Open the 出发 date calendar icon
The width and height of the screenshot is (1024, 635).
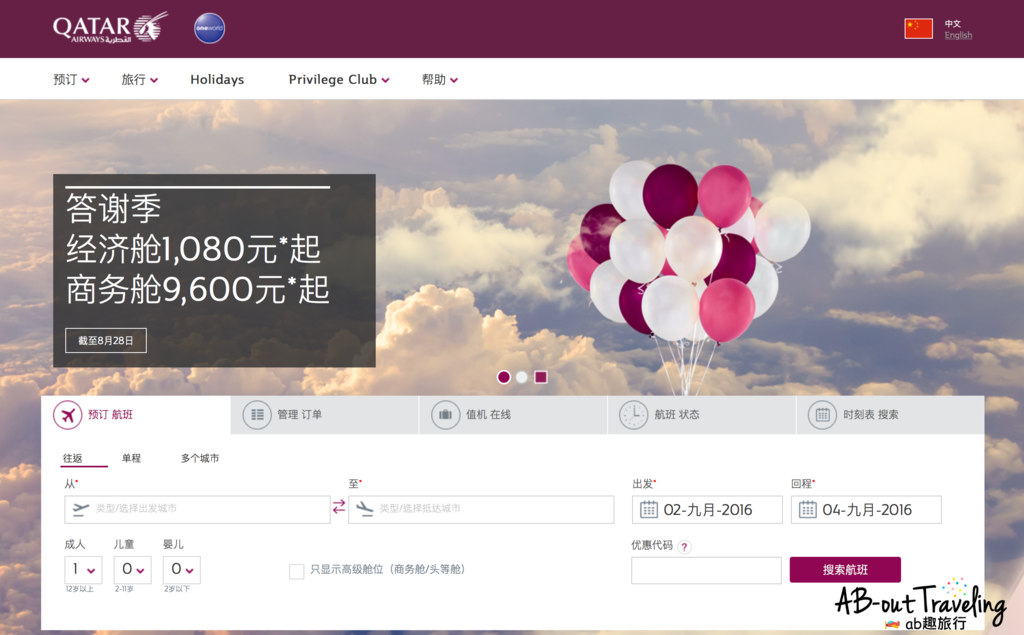[x=646, y=509]
